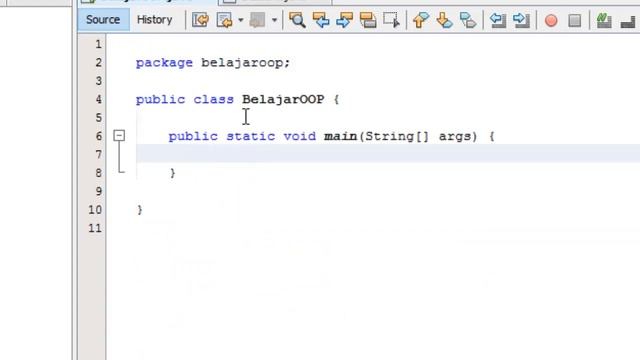The image size is (640, 360).
Task: Click the Comment lines icon
Action: coord(604,20)
